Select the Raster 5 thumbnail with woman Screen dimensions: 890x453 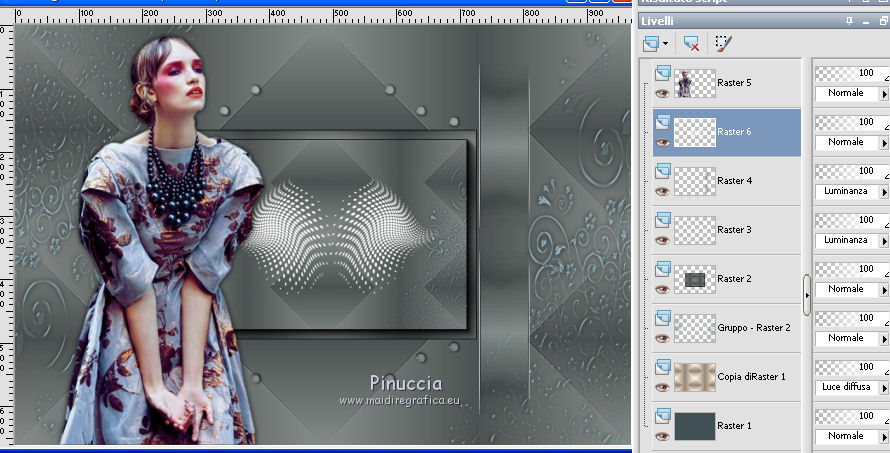pyautogui.click(x=695, y=83)
